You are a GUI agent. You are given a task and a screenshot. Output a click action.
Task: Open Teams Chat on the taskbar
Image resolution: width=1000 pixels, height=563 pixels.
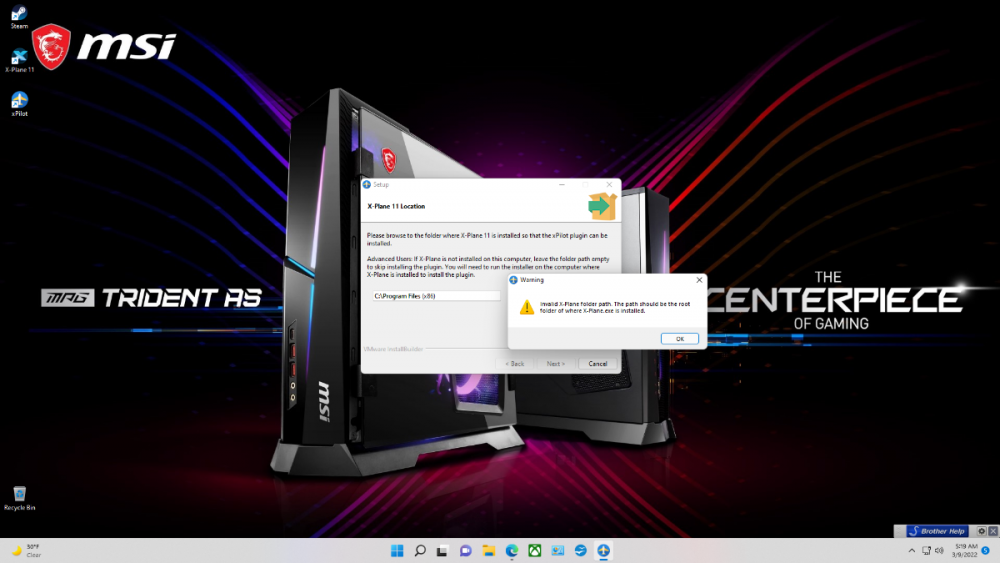(x=466, y=550)
